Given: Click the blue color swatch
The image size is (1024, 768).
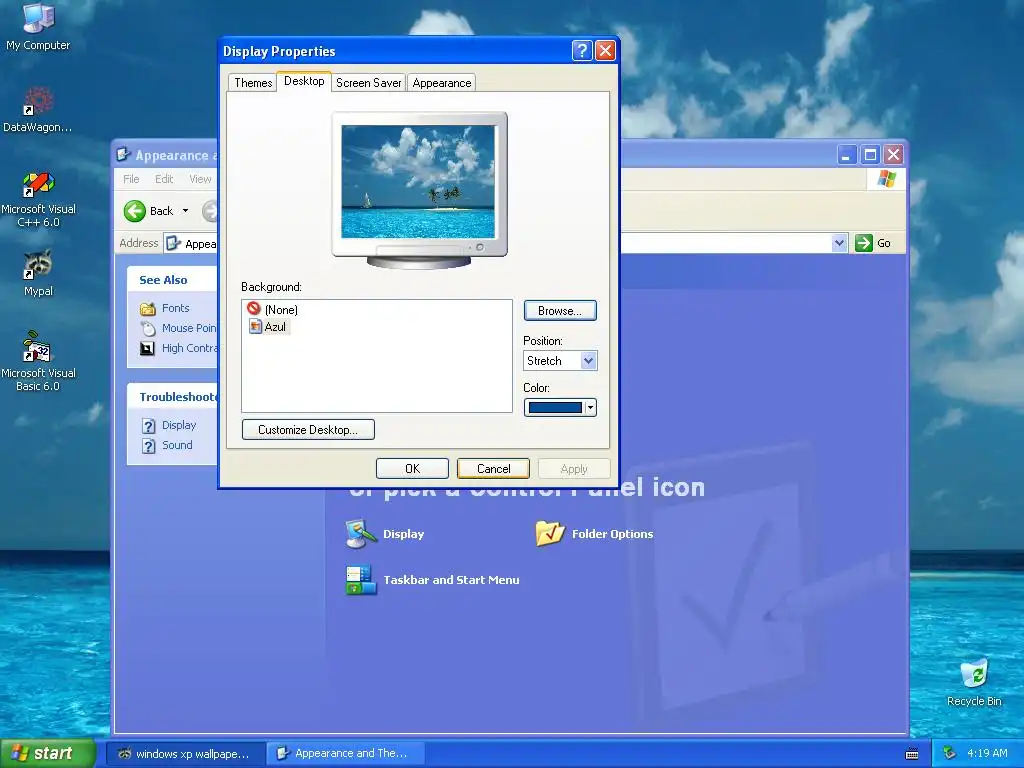Looking at the screenshot, I should click(554, 408).
